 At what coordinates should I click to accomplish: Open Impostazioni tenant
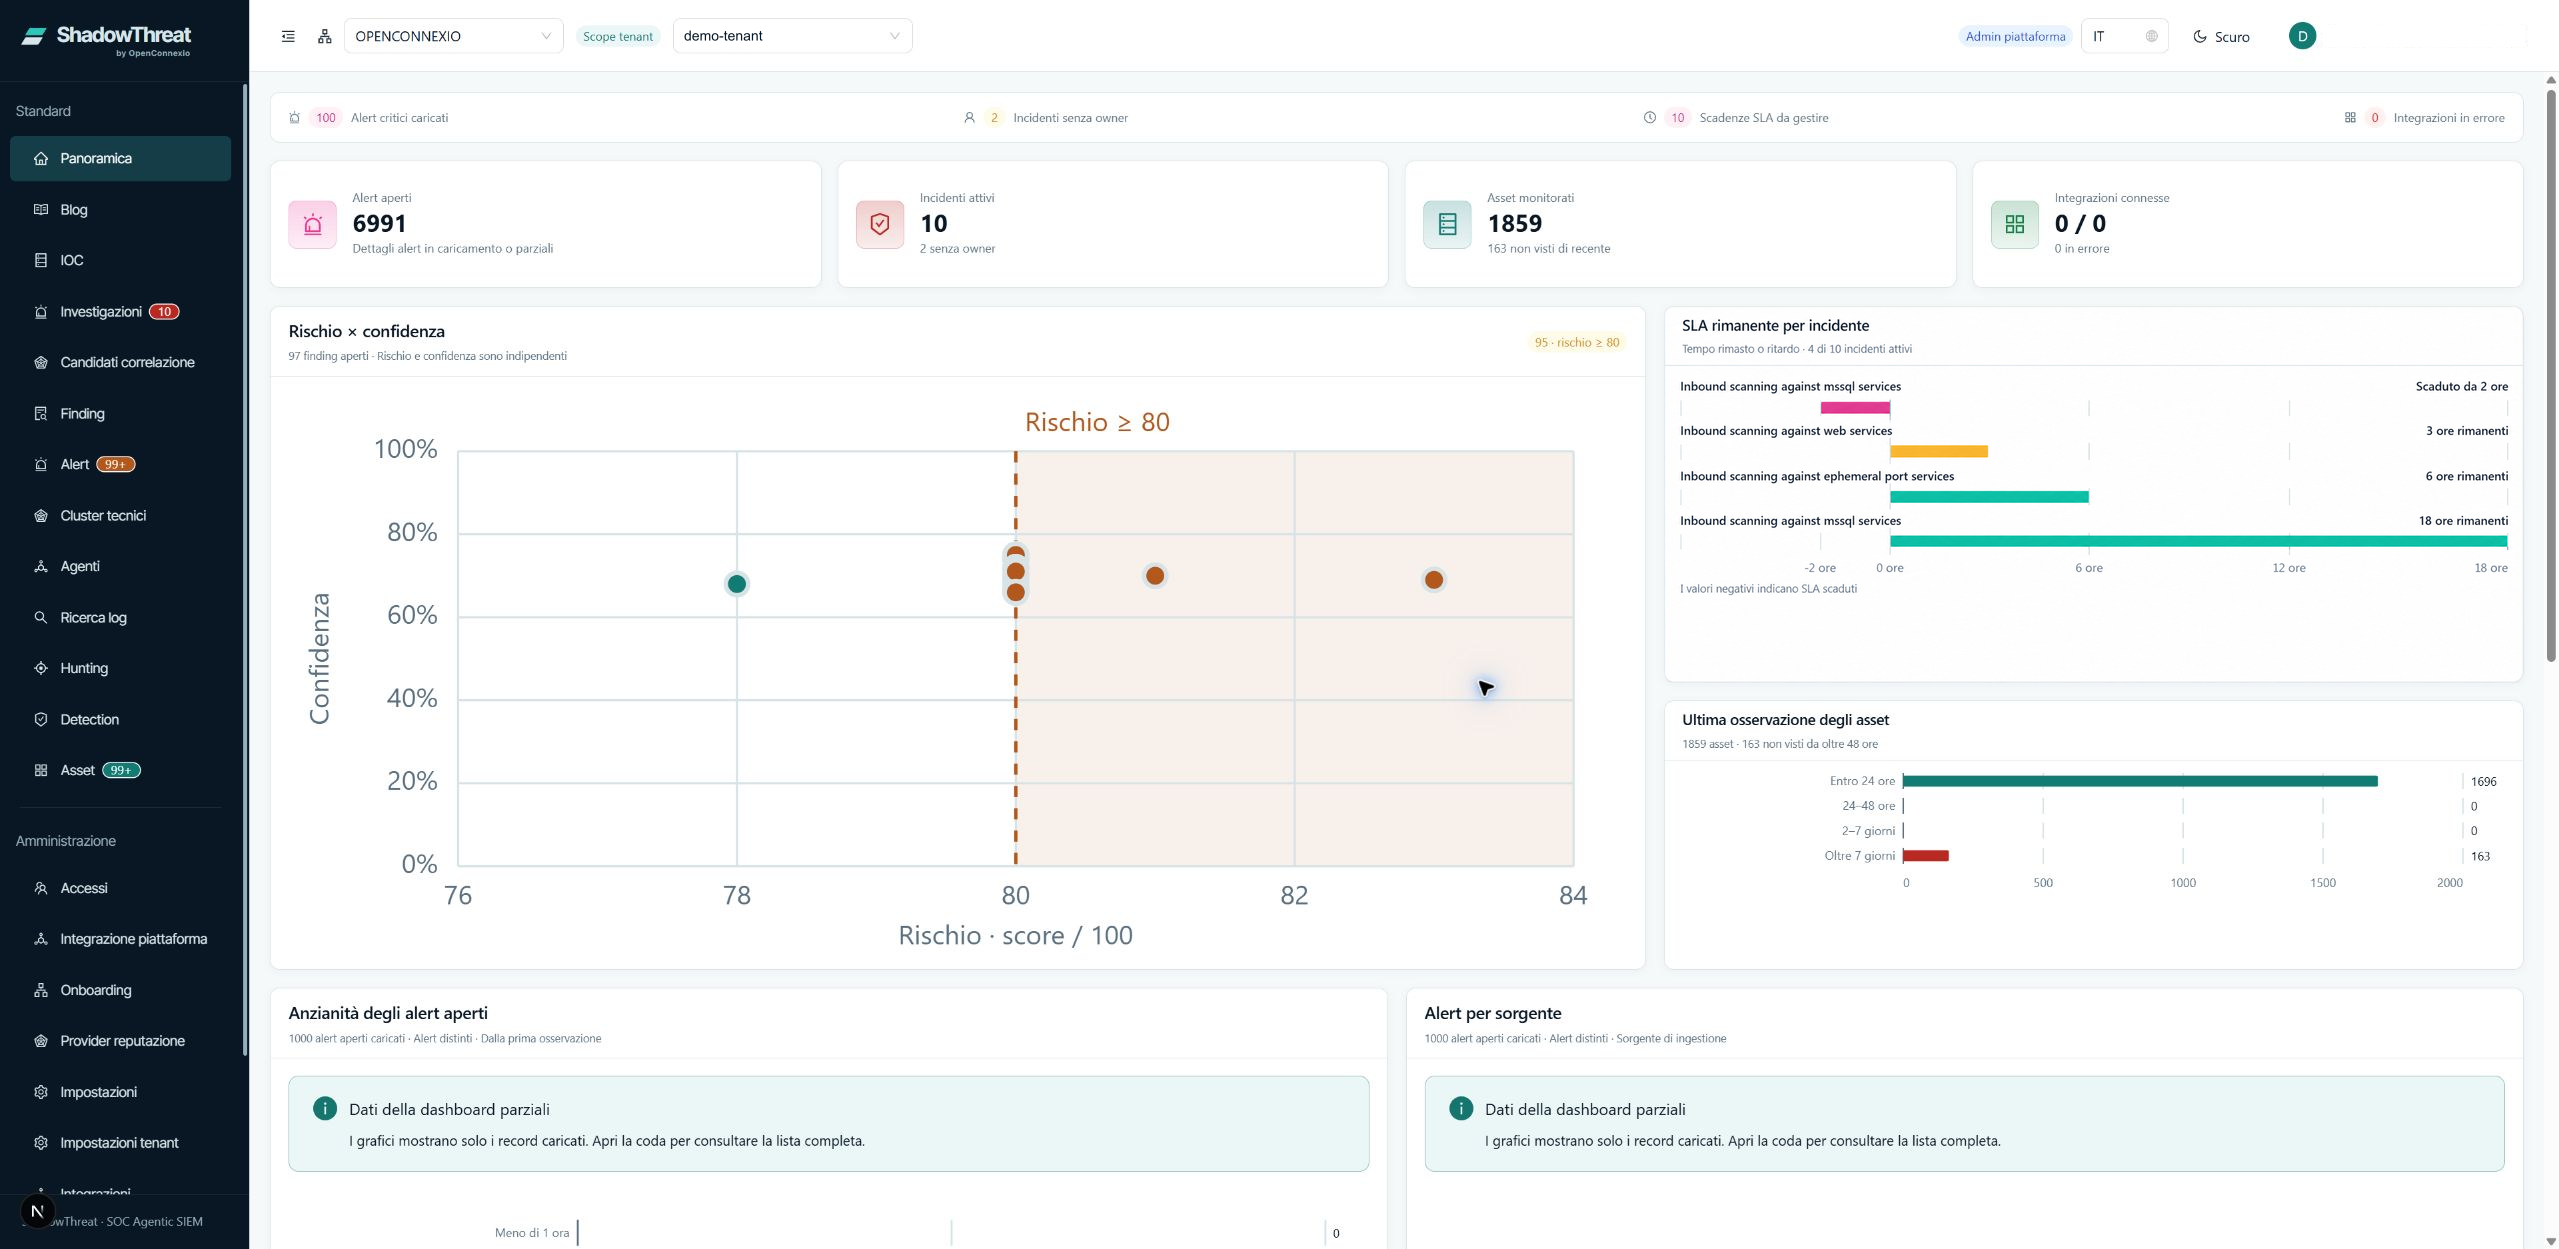120,1143
